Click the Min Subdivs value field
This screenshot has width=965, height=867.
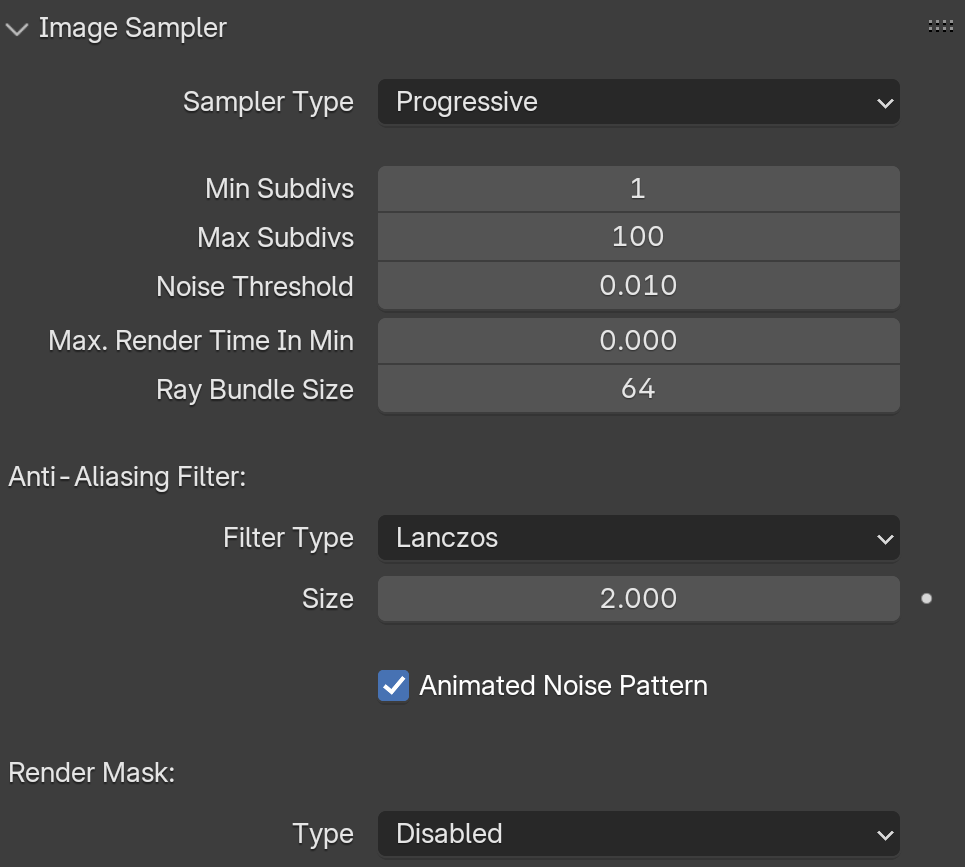click(638, 188)
